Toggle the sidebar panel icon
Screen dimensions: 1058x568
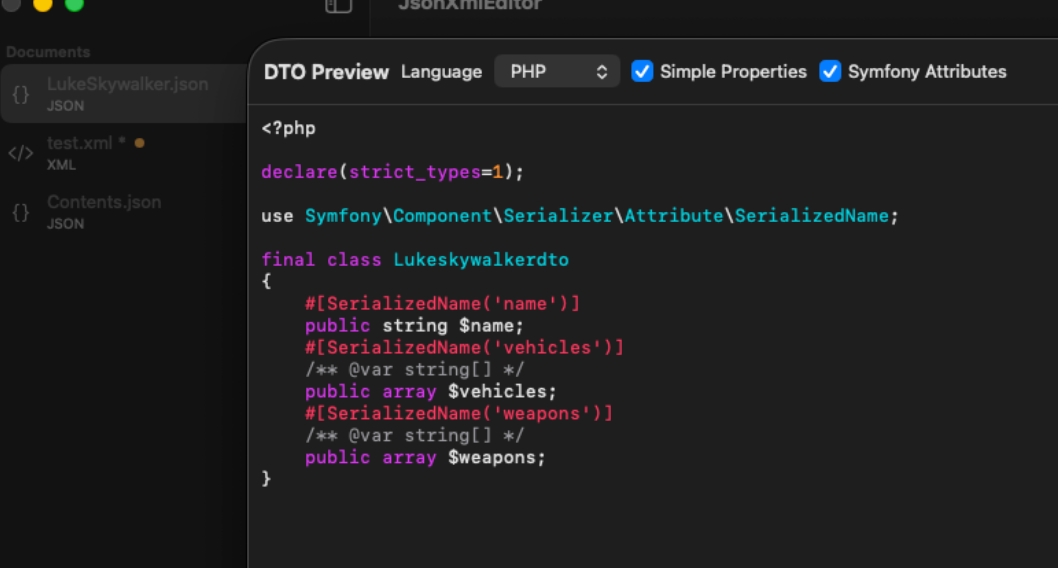[x=338, y=5]
